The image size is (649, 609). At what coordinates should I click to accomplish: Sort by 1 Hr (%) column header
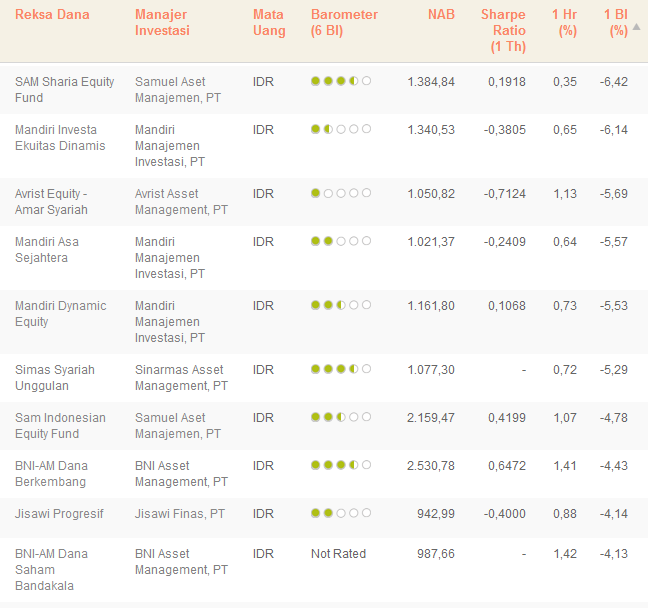tap(565, 22)
